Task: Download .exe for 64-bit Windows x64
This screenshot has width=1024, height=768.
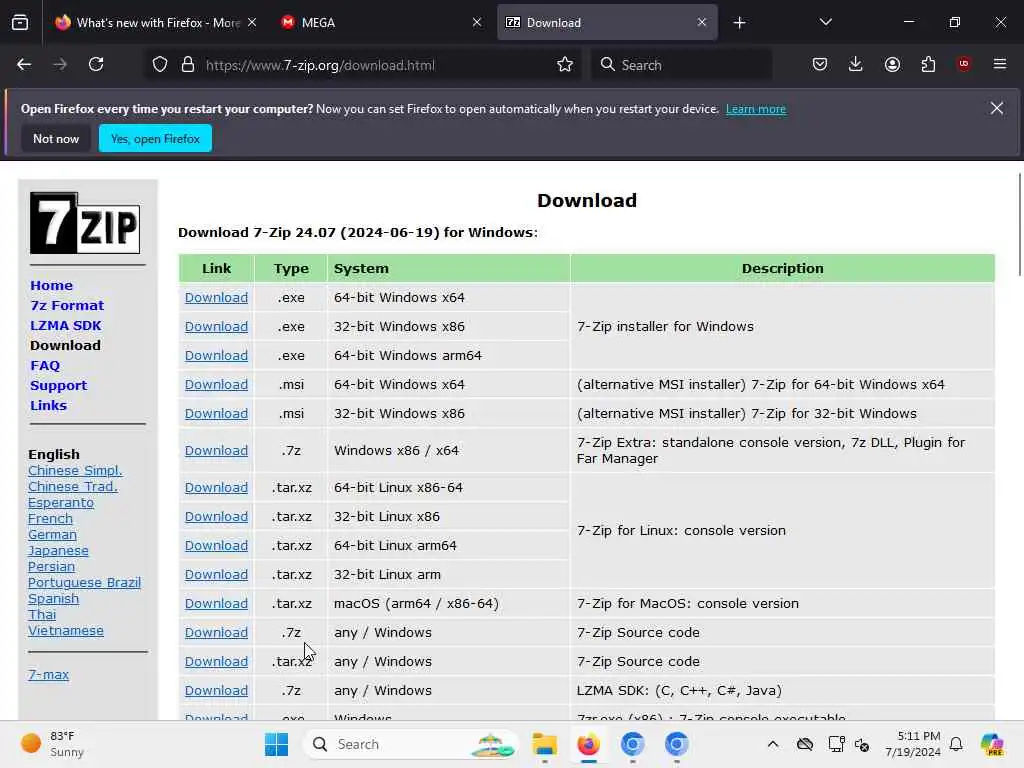Action: tap(216, 297)
